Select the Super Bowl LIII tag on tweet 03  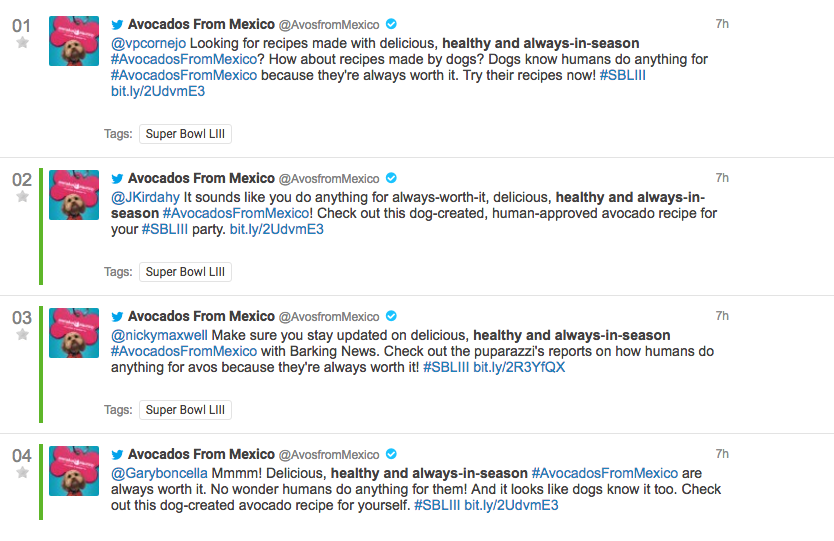pos(186,410)
